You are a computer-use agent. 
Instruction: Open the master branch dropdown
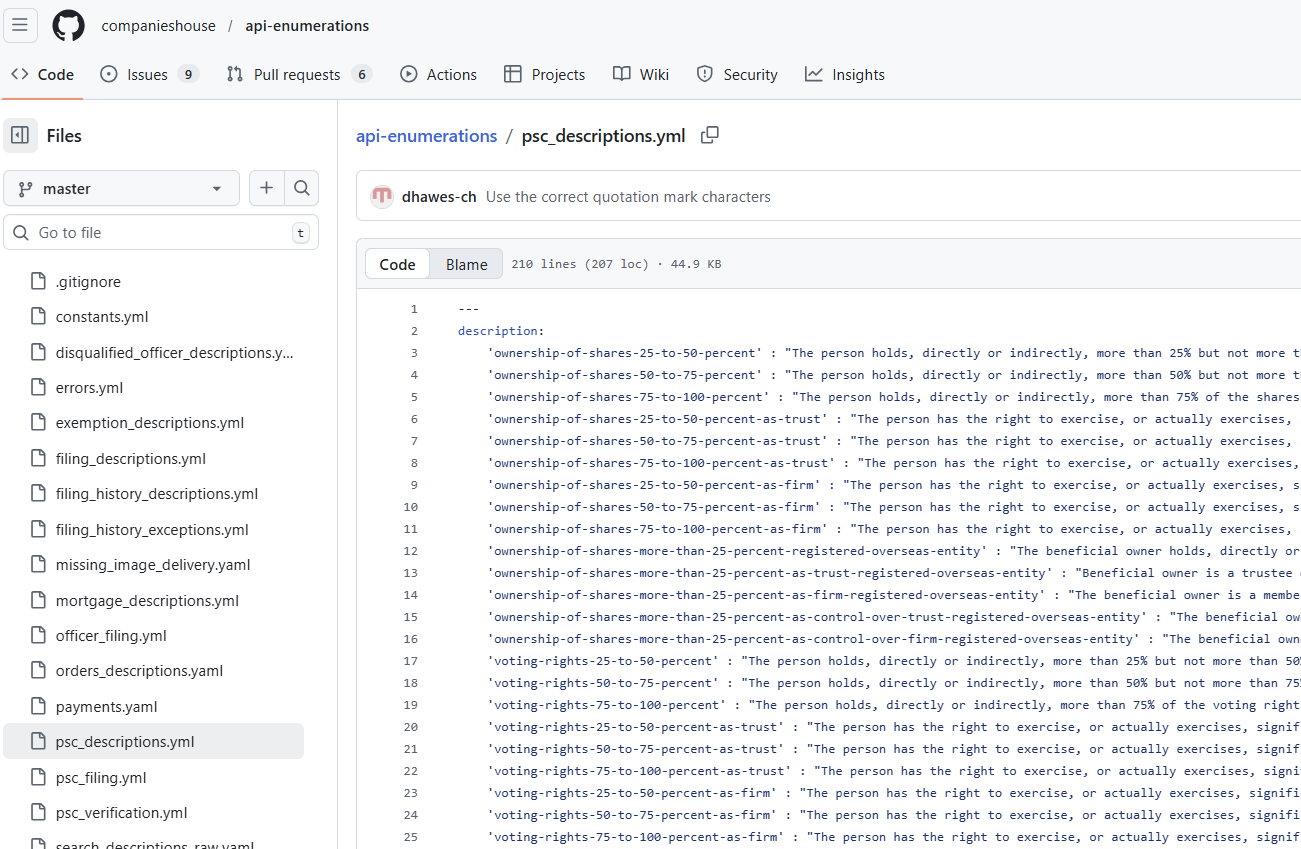[x=121, y=188]
